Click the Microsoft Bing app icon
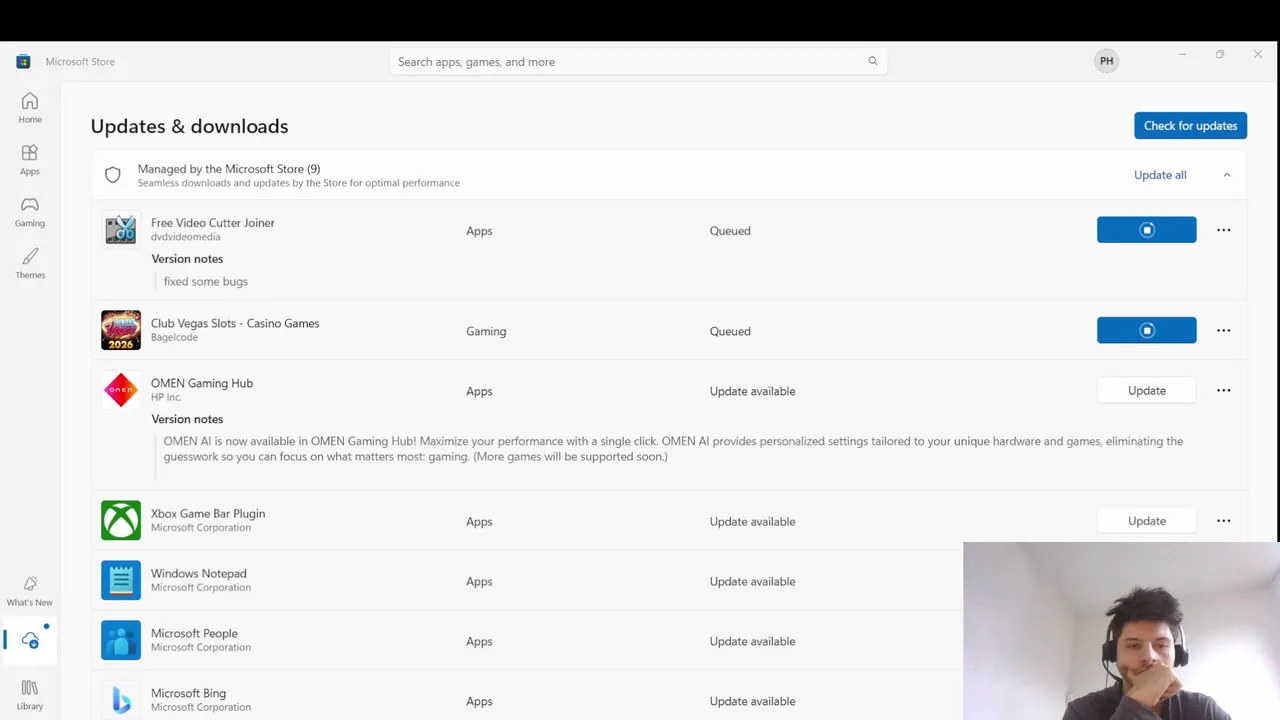 pyautogui.click(x=121, y=700)
